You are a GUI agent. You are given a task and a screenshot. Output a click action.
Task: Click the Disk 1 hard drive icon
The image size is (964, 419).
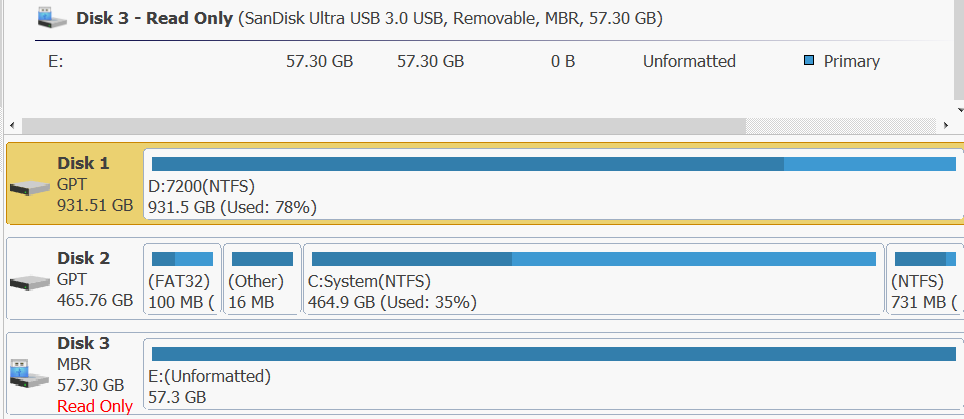pos(29,188)
